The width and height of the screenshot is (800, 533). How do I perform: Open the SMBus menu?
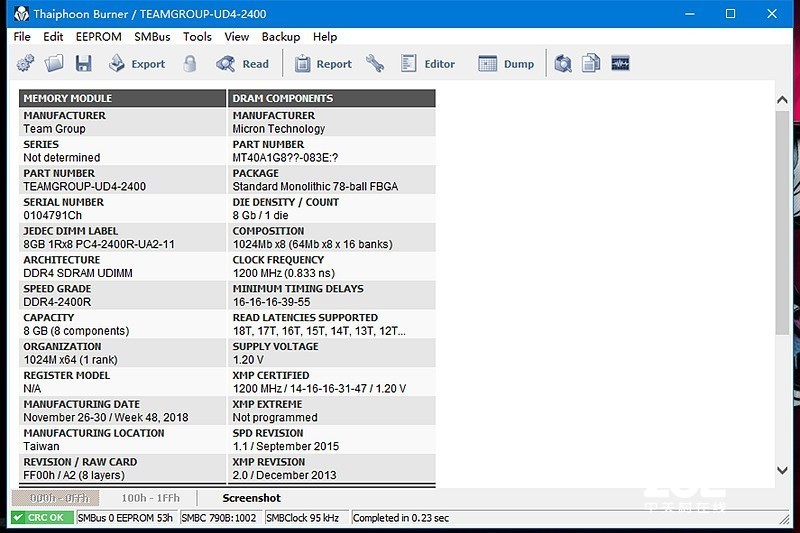(152, 37)
